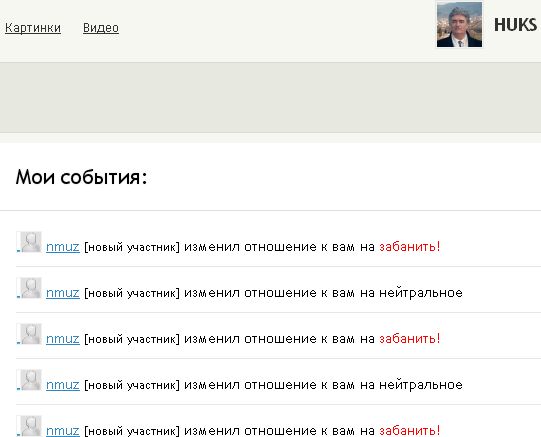Open nmuz link in second event row
Viewport: 541px width, 437px height.
pos(63,293)
